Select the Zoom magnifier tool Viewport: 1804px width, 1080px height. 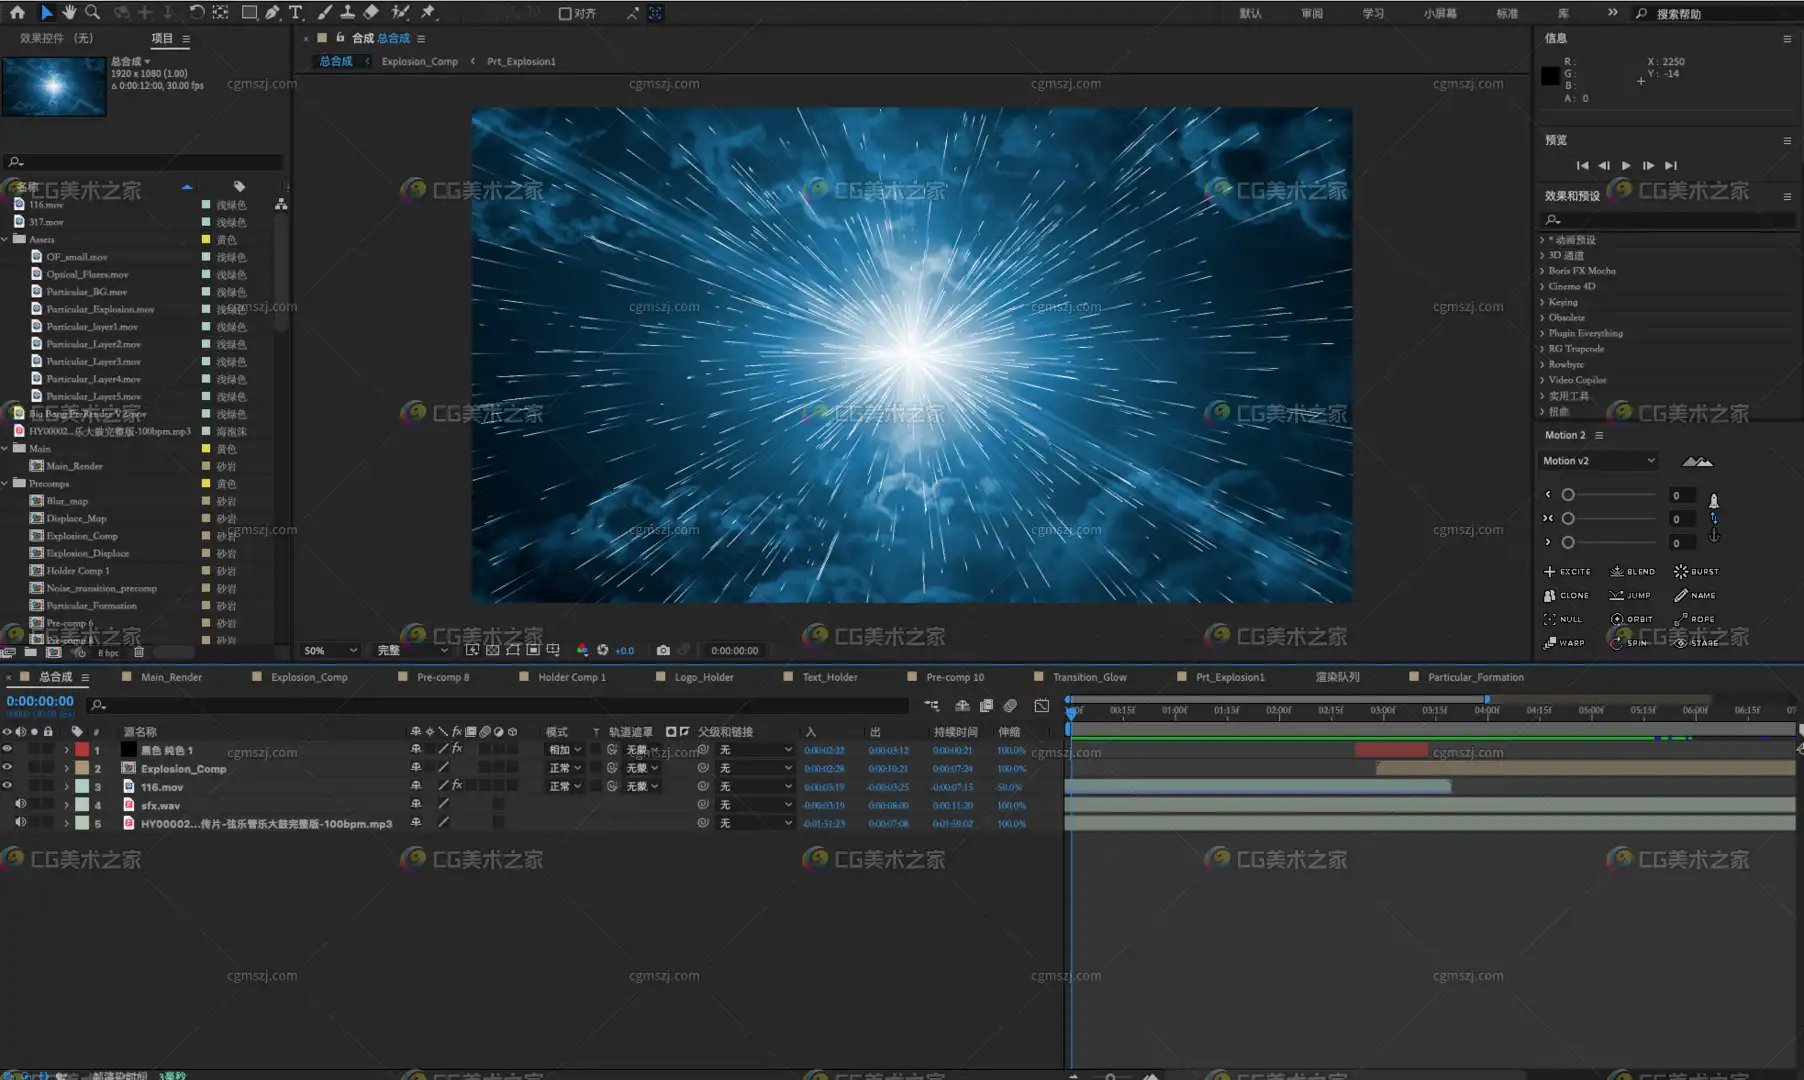(92, 12)
